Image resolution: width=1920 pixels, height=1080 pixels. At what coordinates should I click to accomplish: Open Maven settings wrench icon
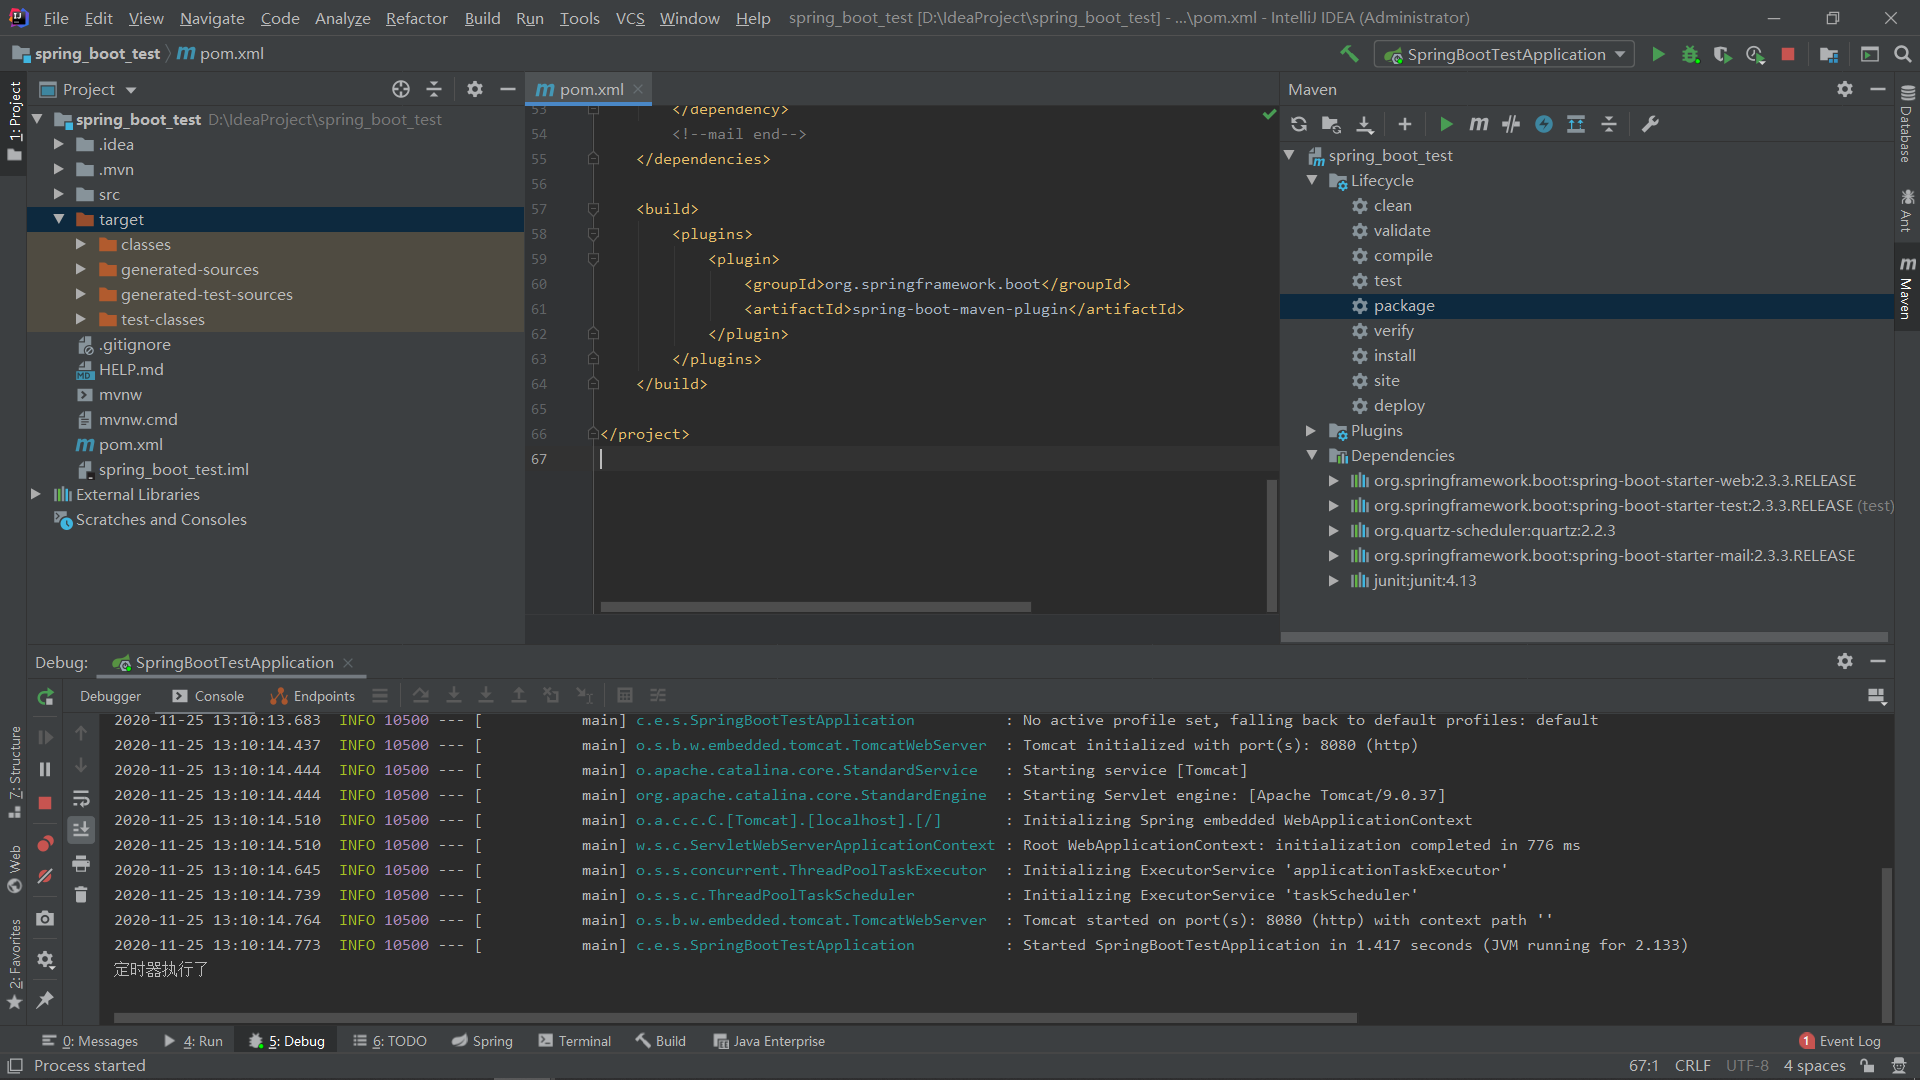[x=1650, y=124]
